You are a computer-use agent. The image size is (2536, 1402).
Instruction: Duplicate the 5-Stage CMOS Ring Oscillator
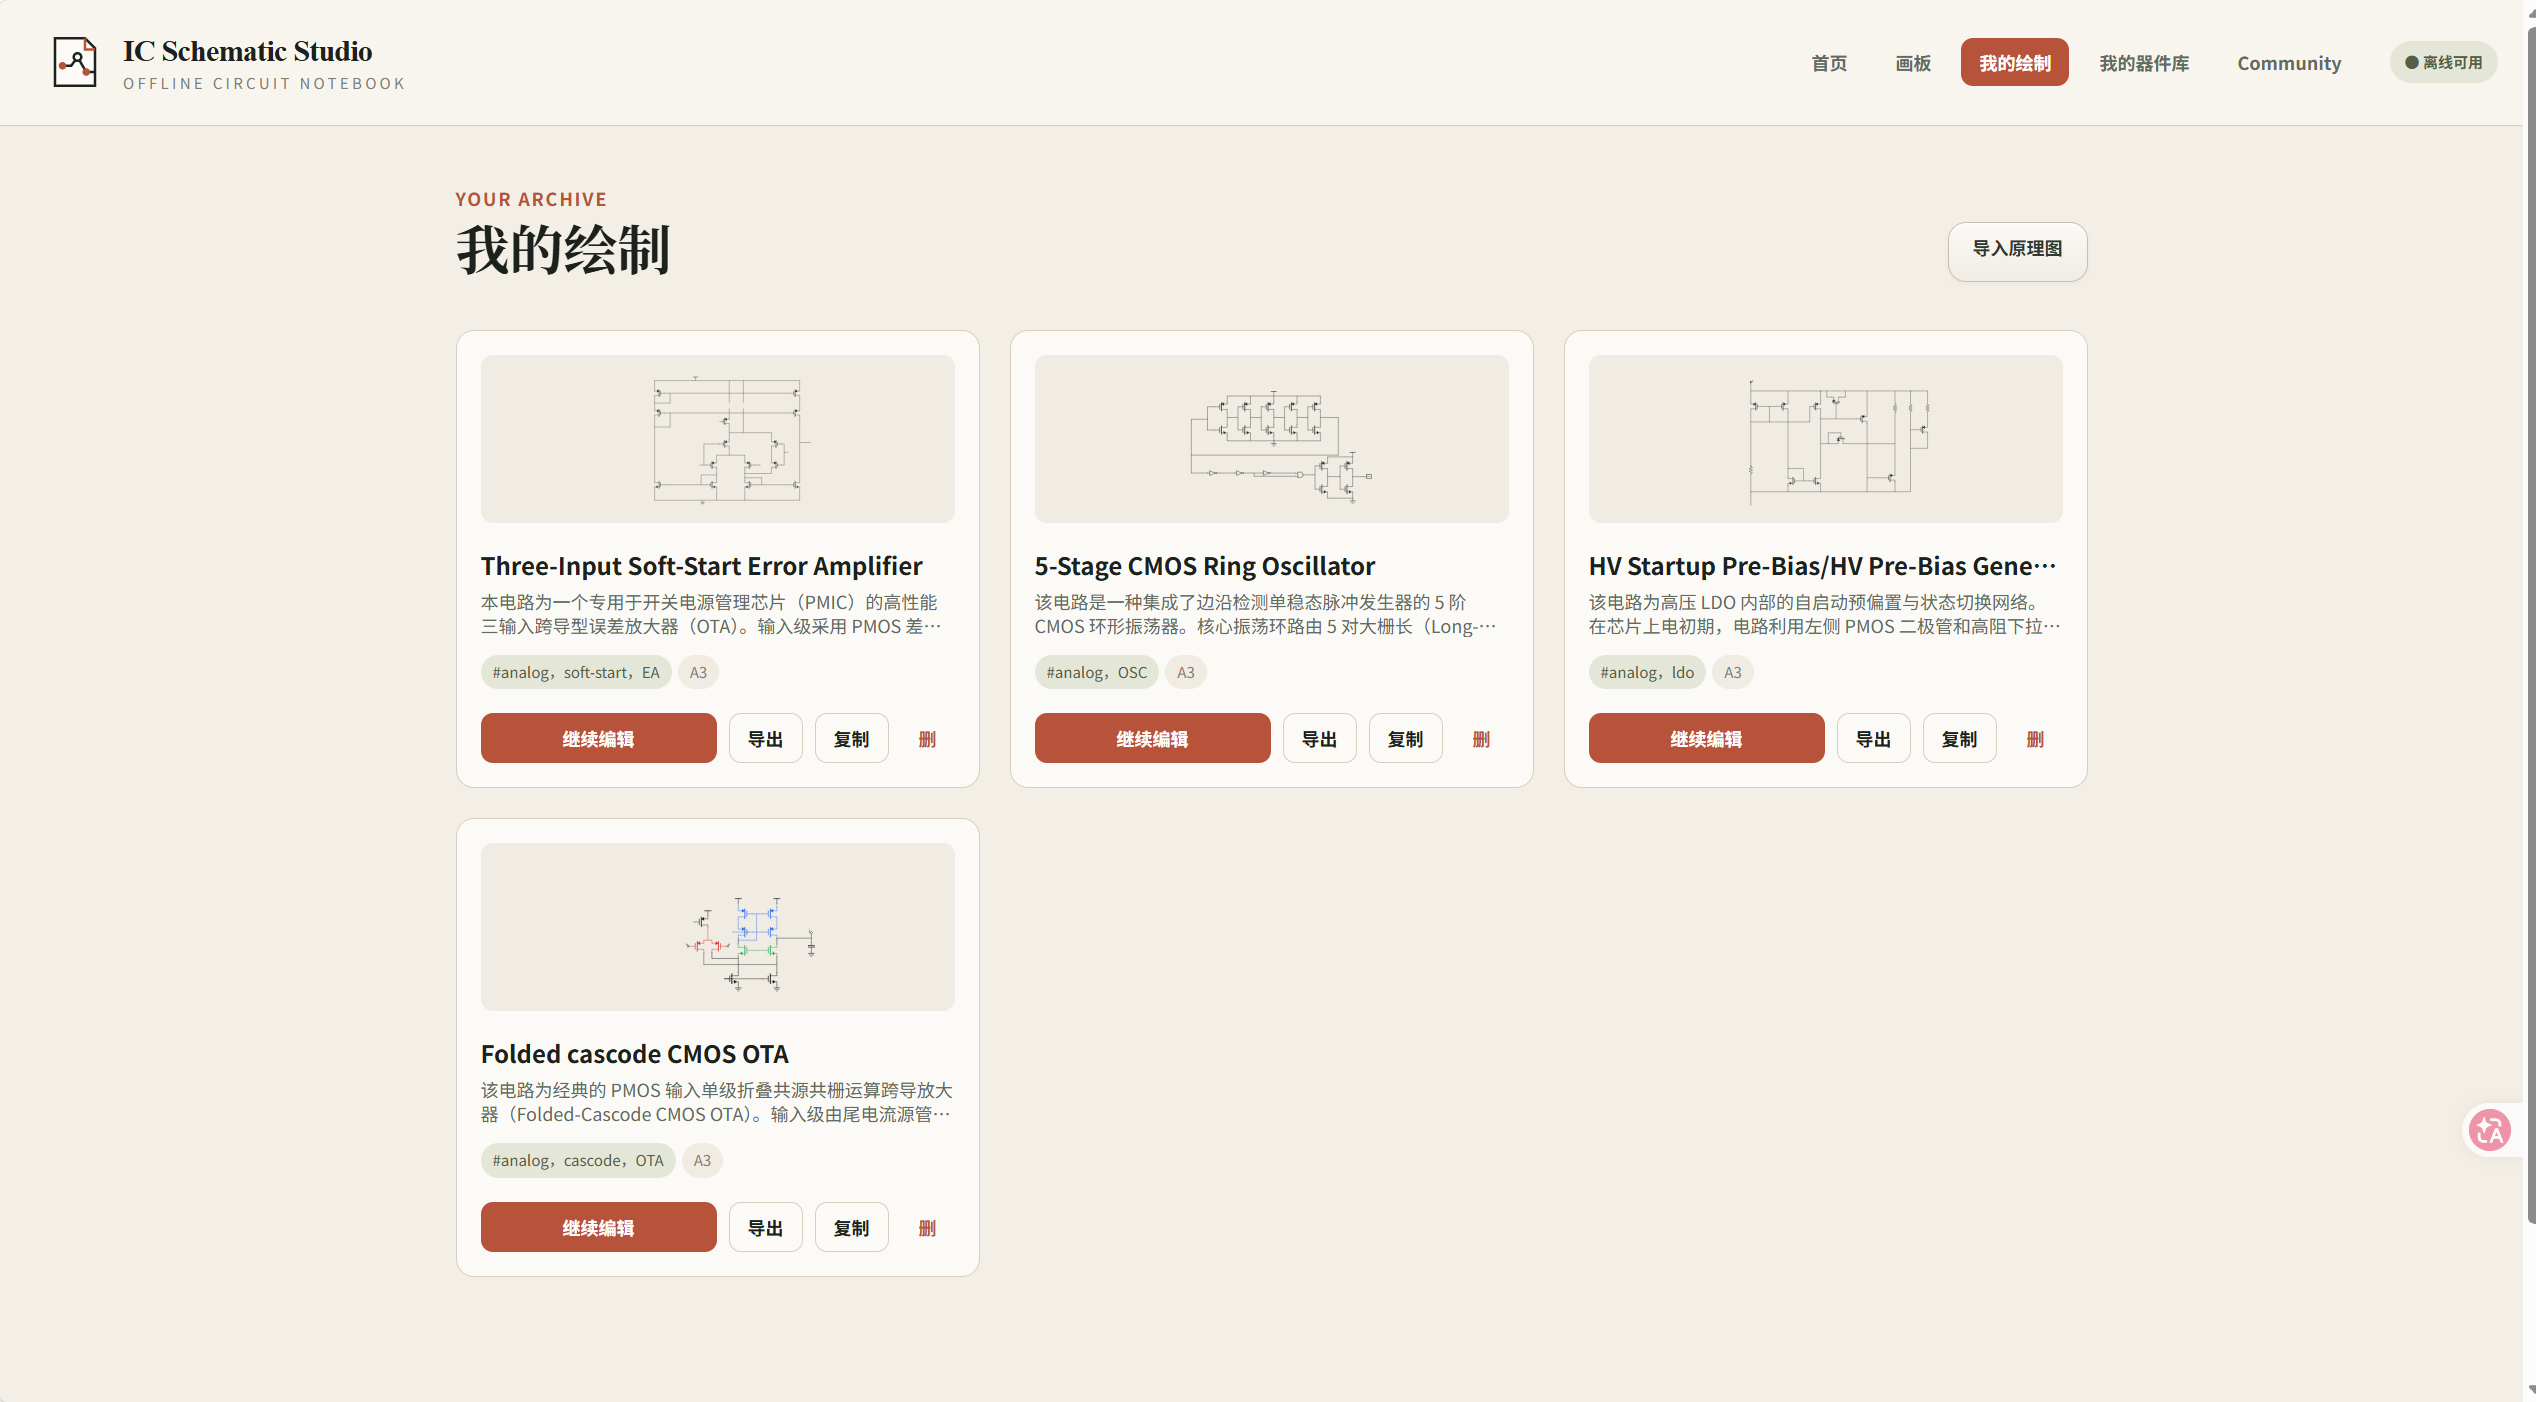click(x=1405, y=739)
